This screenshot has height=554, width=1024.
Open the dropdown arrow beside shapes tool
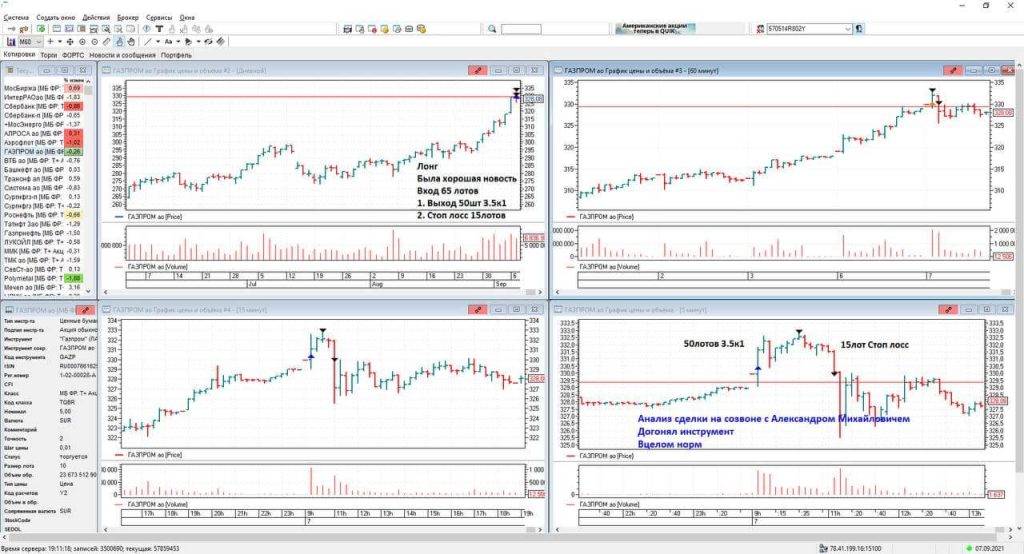coord(199,42)
